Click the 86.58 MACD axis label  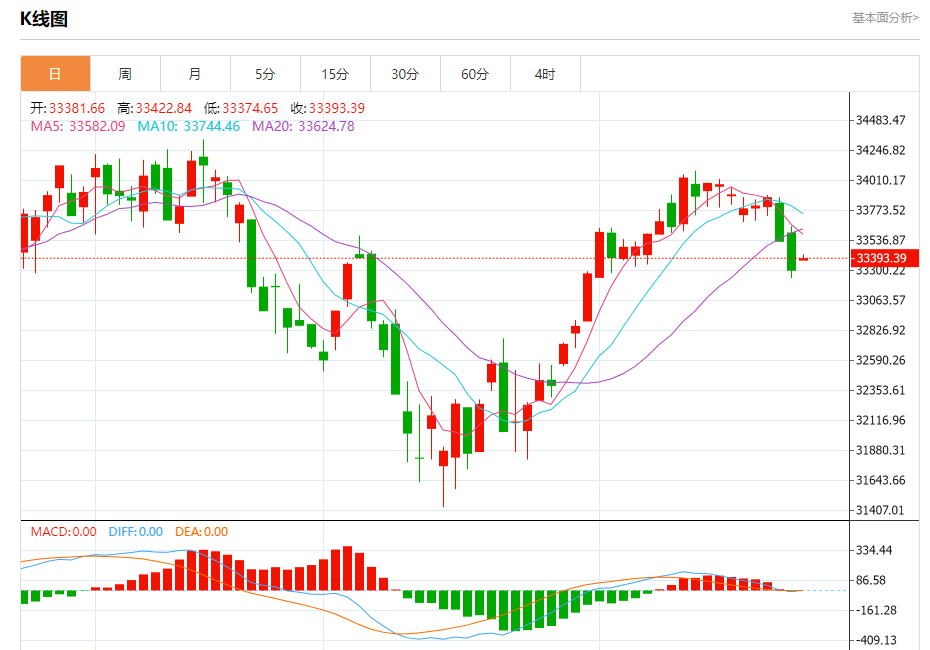pyautogui.click(x=870, y=580)
